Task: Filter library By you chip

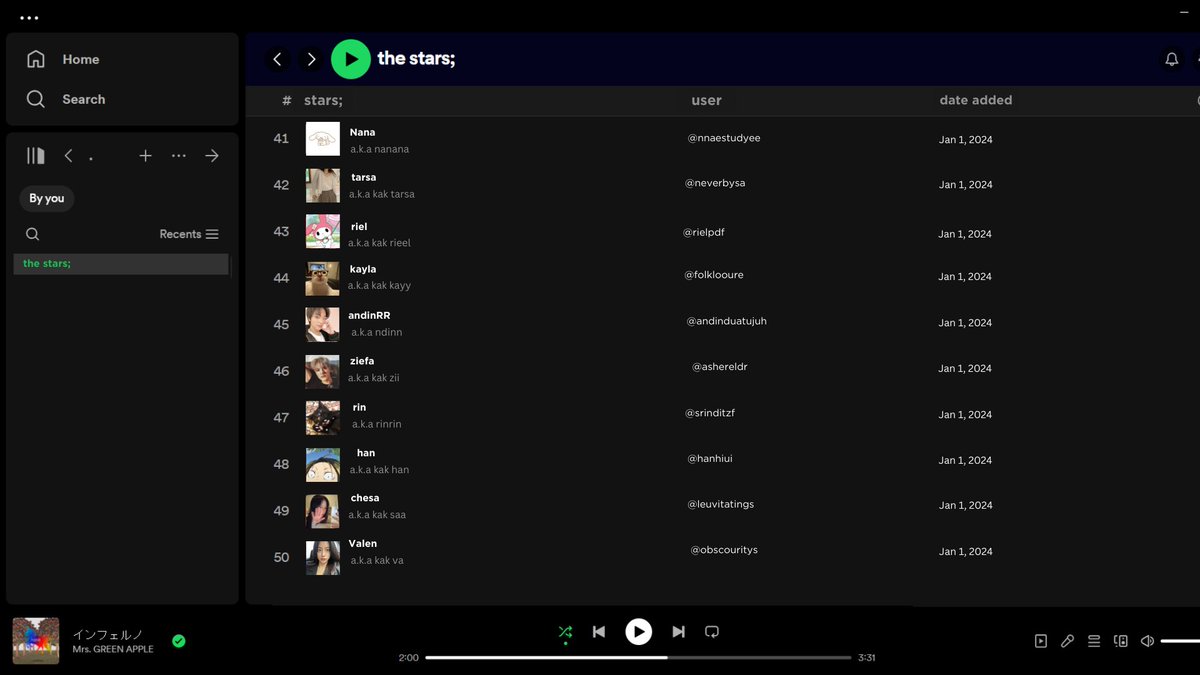Action: coord(47,198)
